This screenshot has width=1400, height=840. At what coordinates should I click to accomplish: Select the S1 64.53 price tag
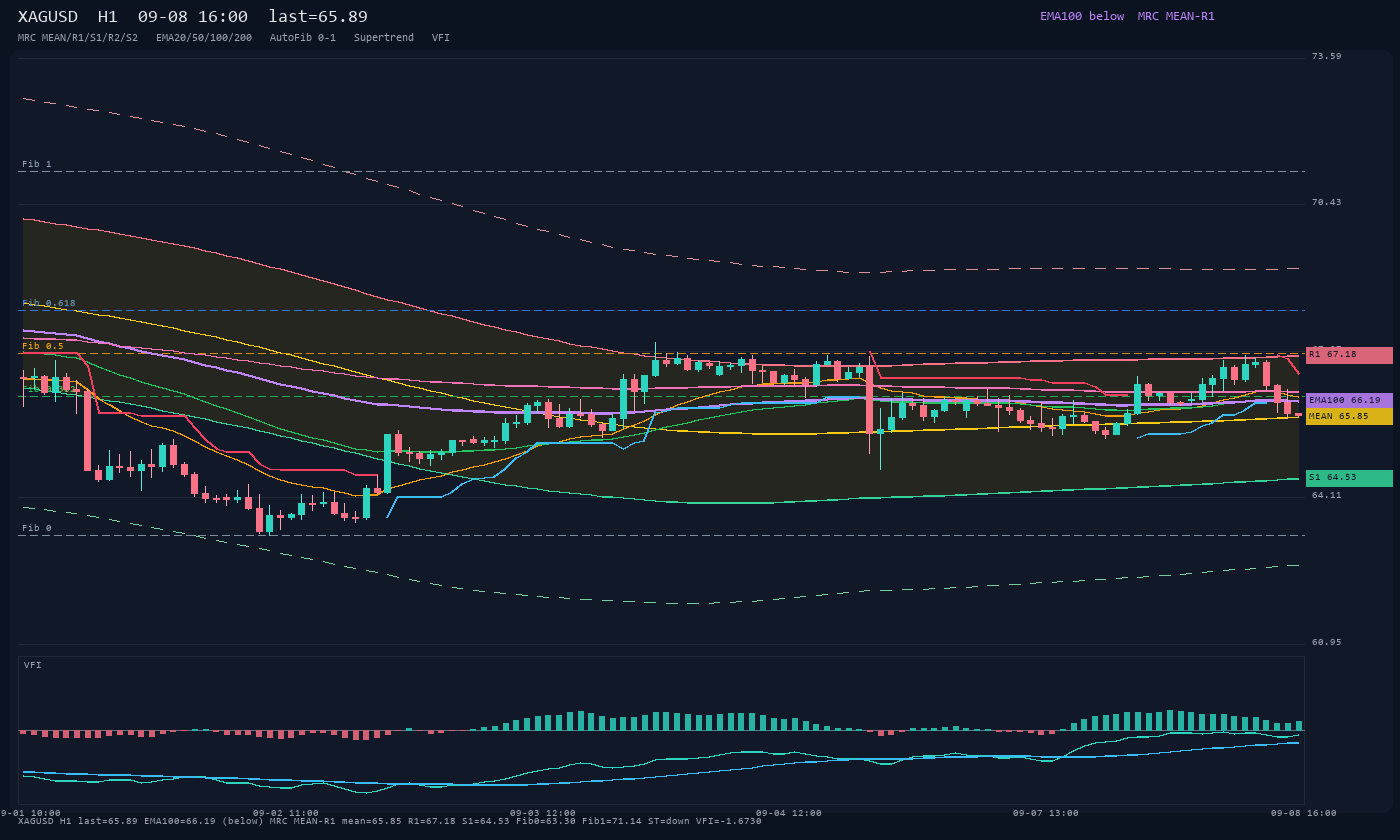click(x=1349, y=478)
